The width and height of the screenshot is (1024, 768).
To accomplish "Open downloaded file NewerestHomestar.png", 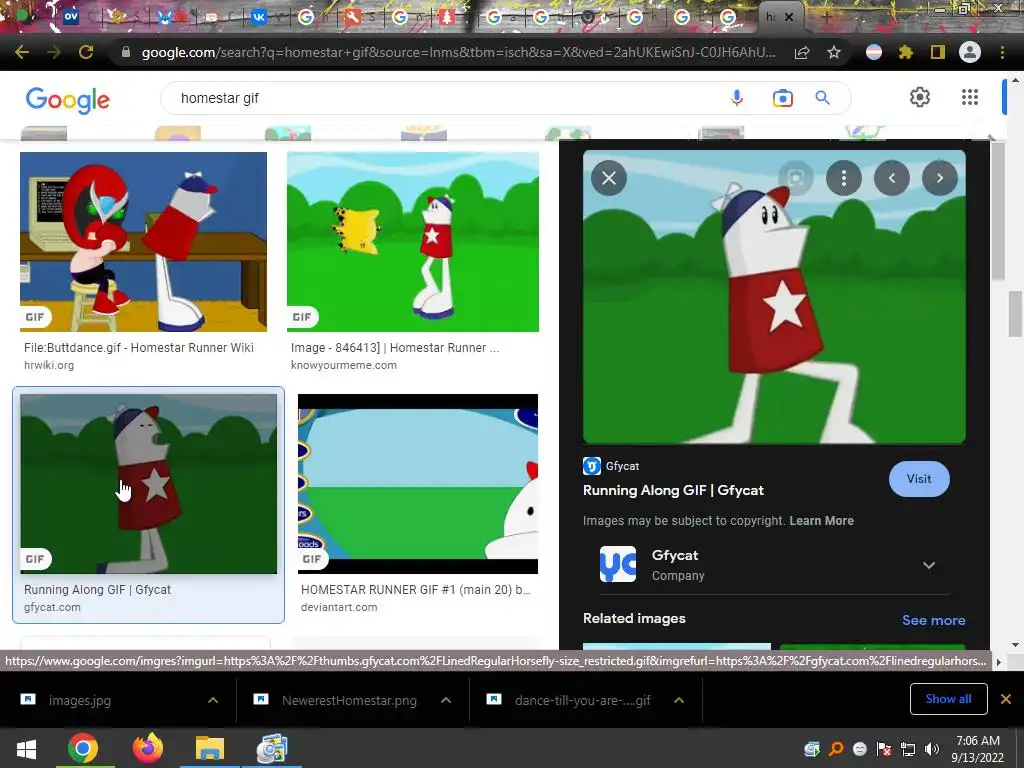I will point(349,700).
